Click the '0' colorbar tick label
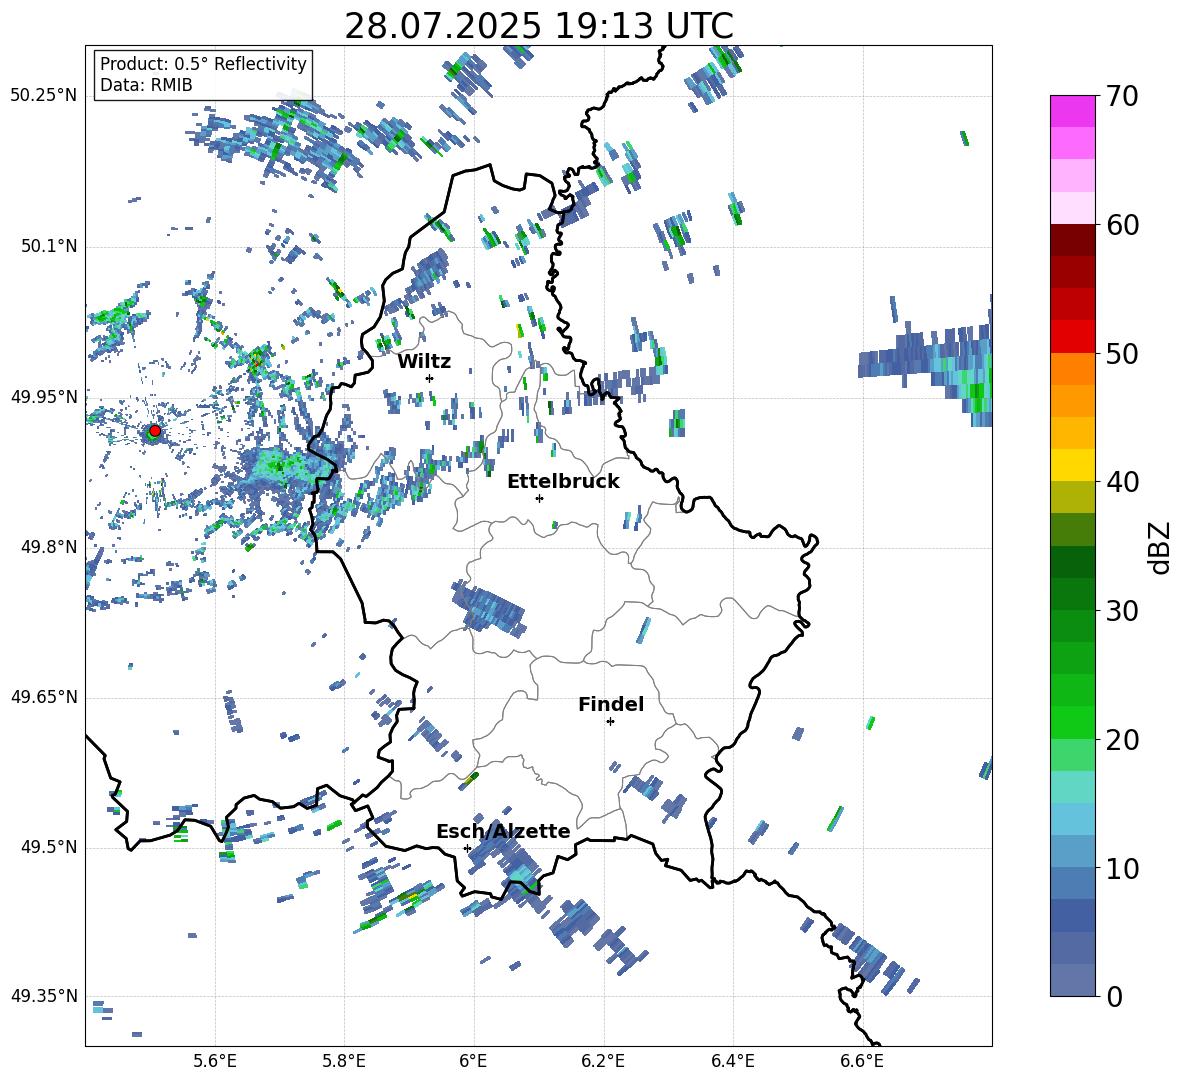This screenshot has width=1184, height=1081. point(1113,997)
